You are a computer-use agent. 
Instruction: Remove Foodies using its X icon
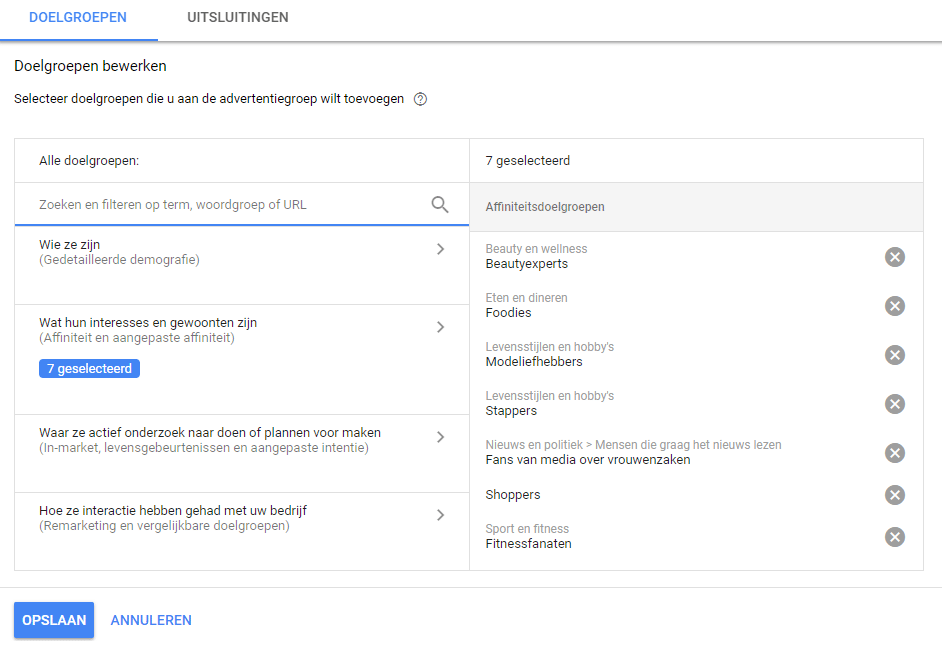[x=894, y=306]
